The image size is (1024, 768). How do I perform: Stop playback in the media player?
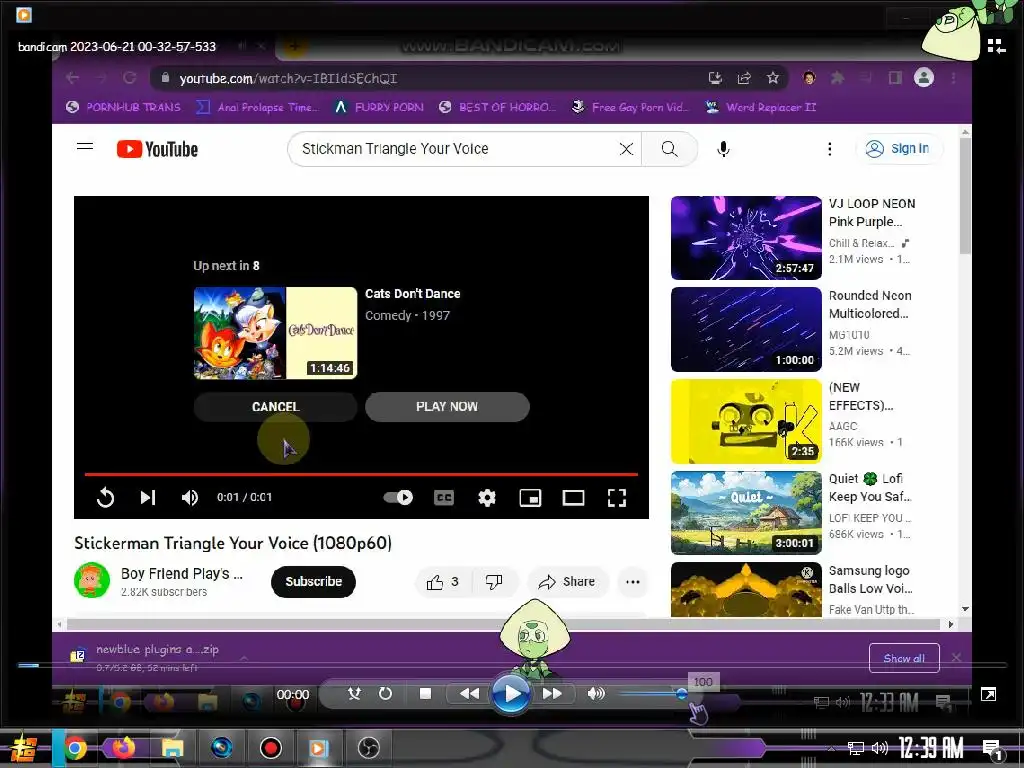(x=425, y=694)
